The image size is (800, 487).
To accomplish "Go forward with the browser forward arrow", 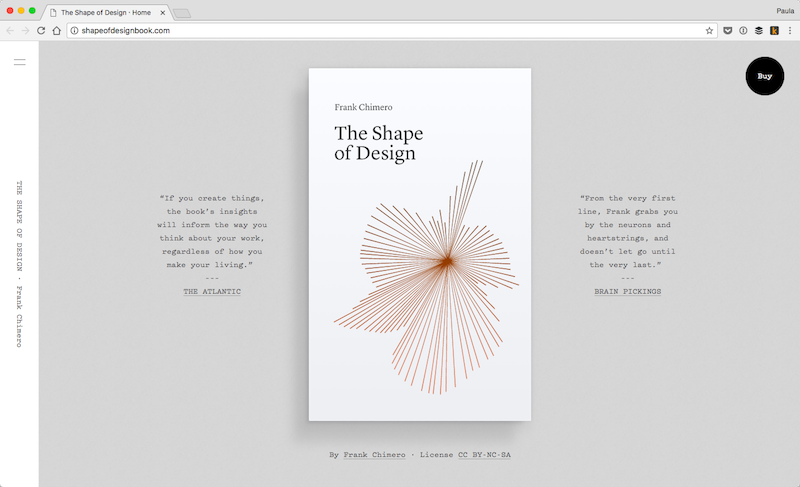I will click(x=26, y=31).
